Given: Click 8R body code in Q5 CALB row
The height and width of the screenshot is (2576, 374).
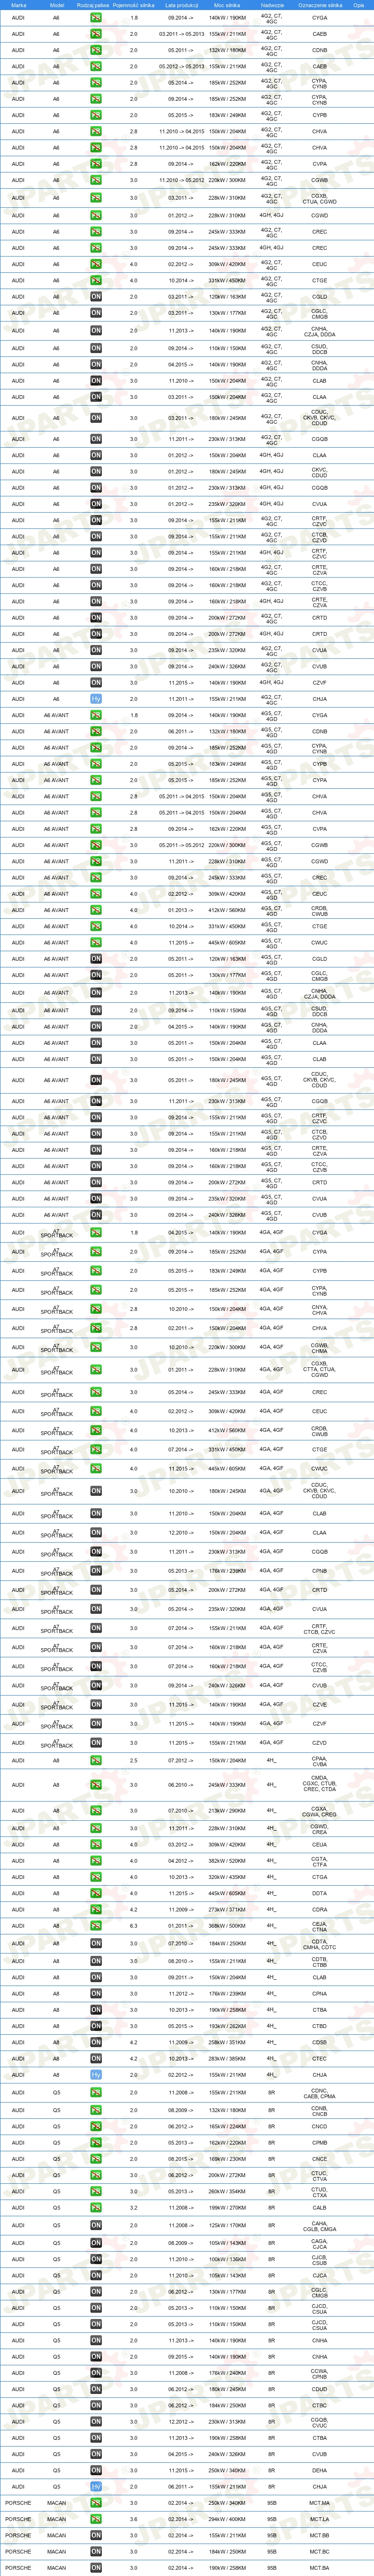Looking at the screenshot, I should click(x=272, y=2207).
